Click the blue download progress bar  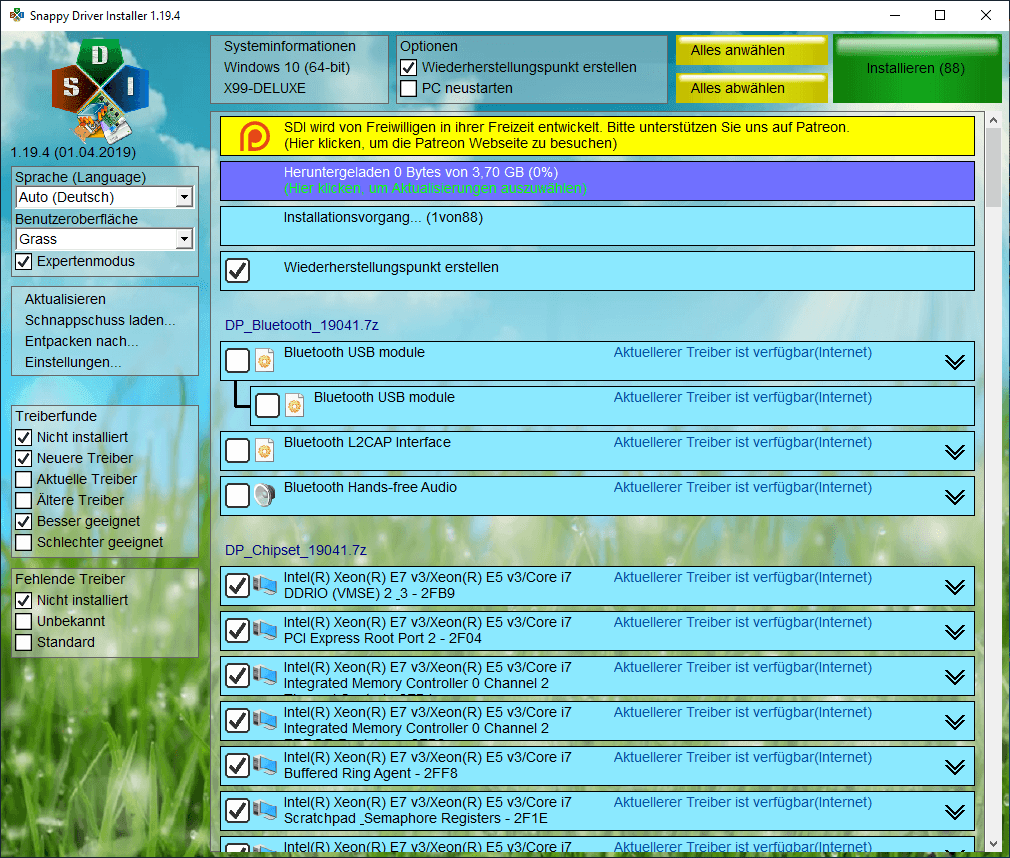coord(597,180)
